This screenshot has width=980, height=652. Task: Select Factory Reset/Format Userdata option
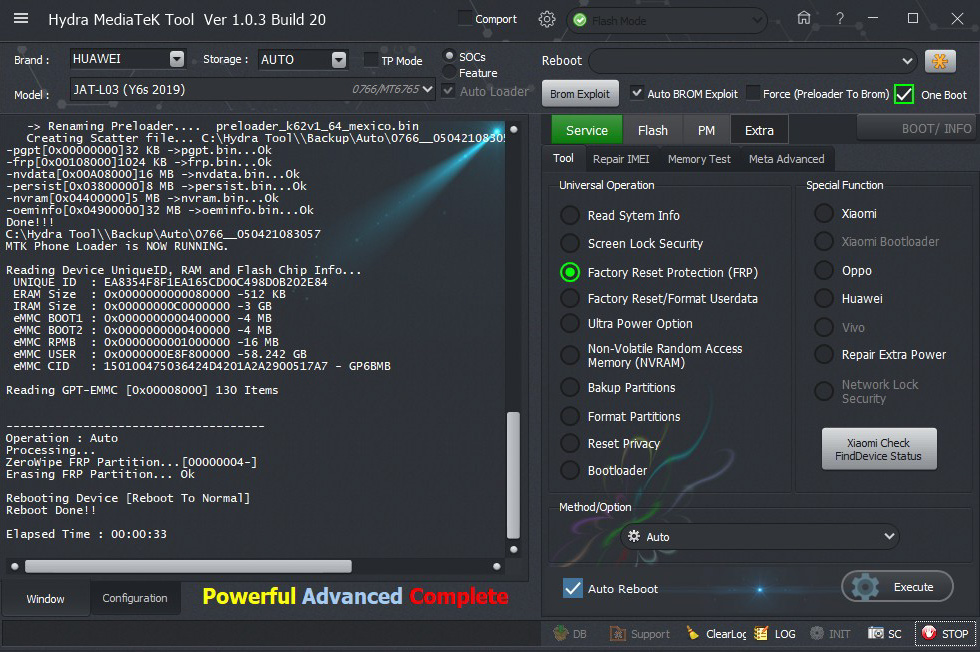570,298
